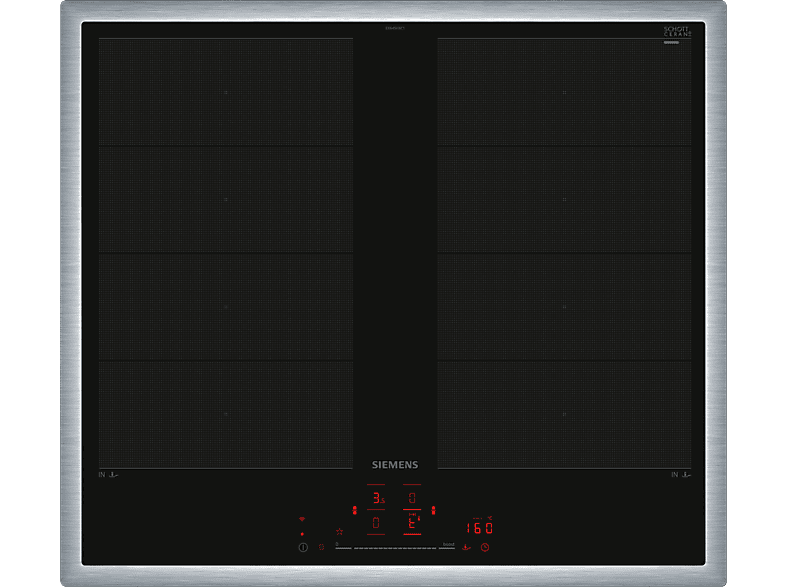Select the rear left zone showing 3.5
The image size is (786, 587).
point(378,498)
